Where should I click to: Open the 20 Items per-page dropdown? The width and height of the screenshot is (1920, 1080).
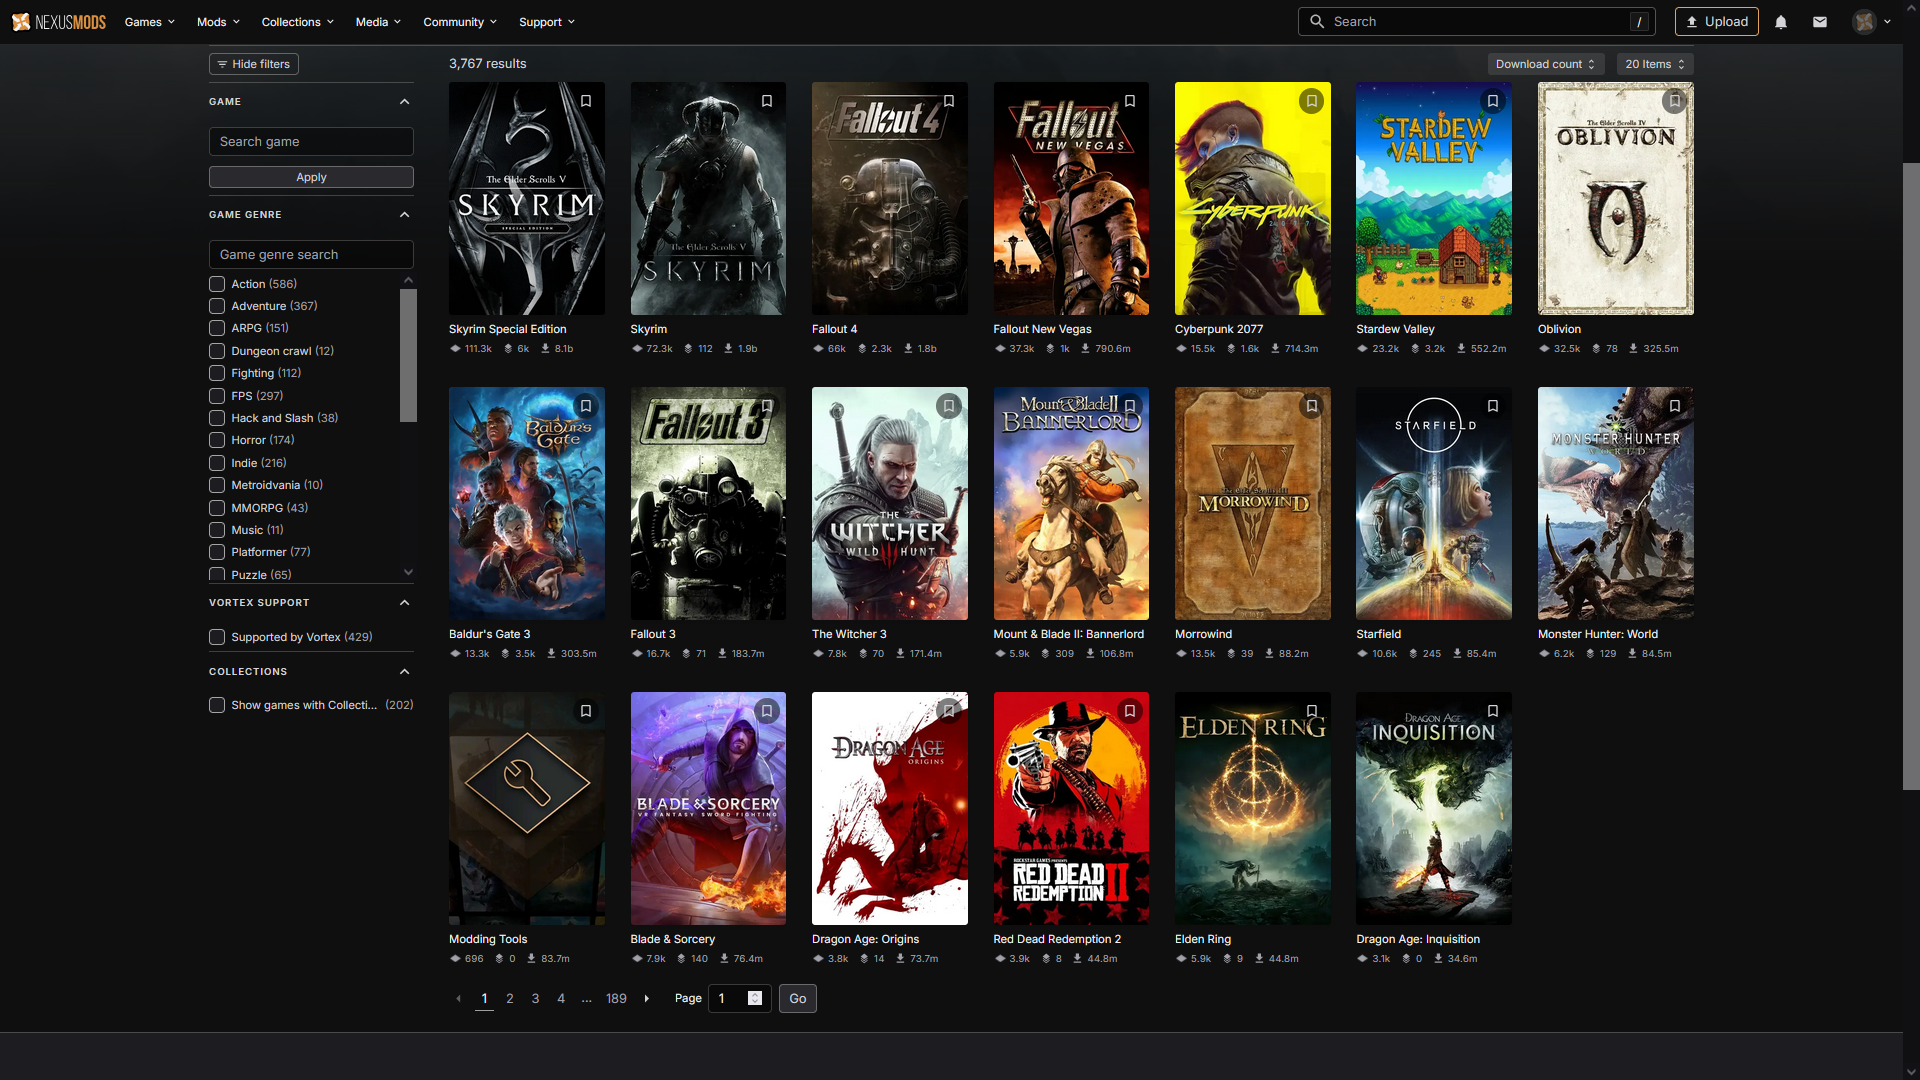coord(1655,64)
